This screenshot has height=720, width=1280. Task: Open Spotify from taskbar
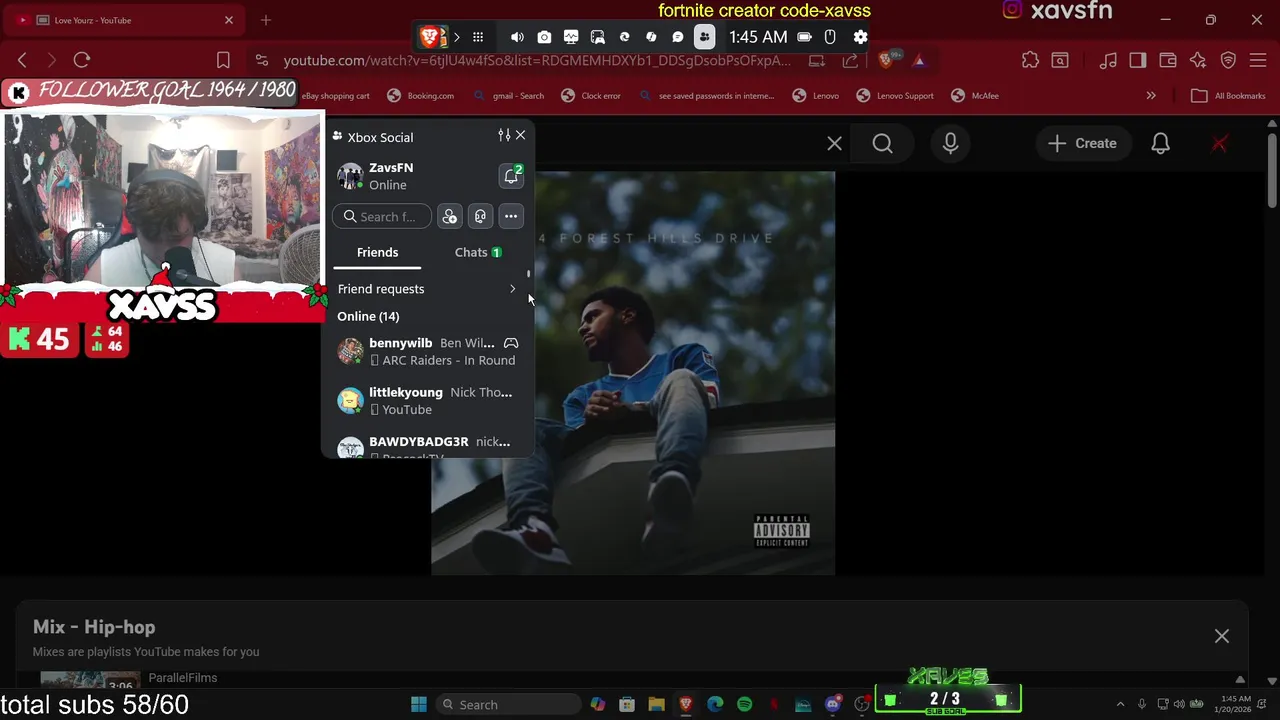pos(745,704)
